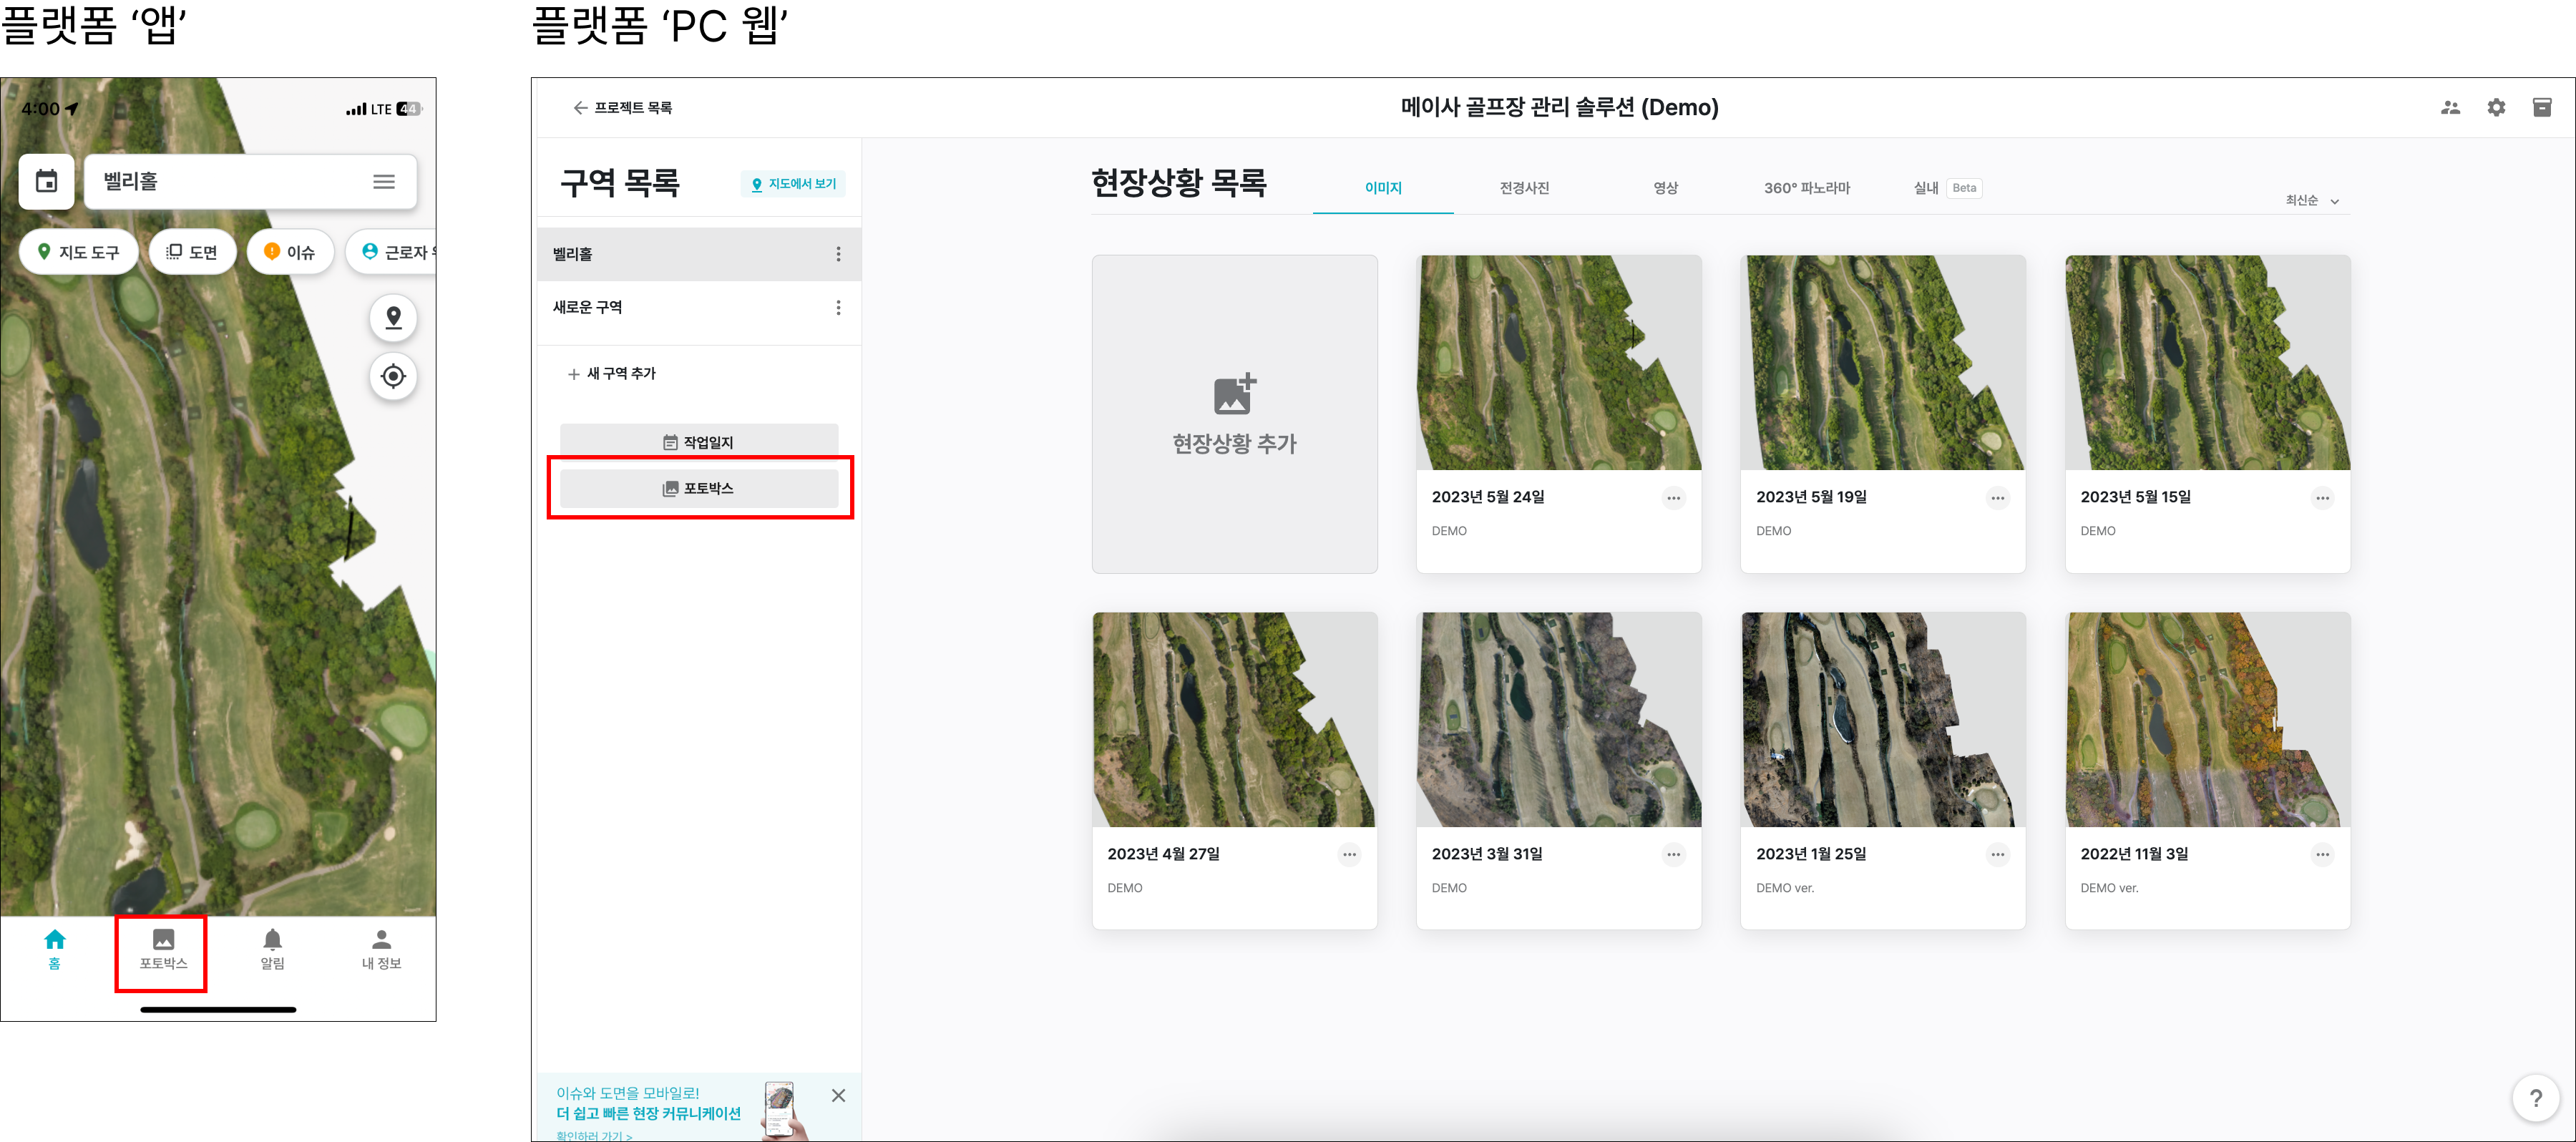Click the 포토박스 button in sidebar
This screenshot has width=2576, height=1142.
[698, 488]
